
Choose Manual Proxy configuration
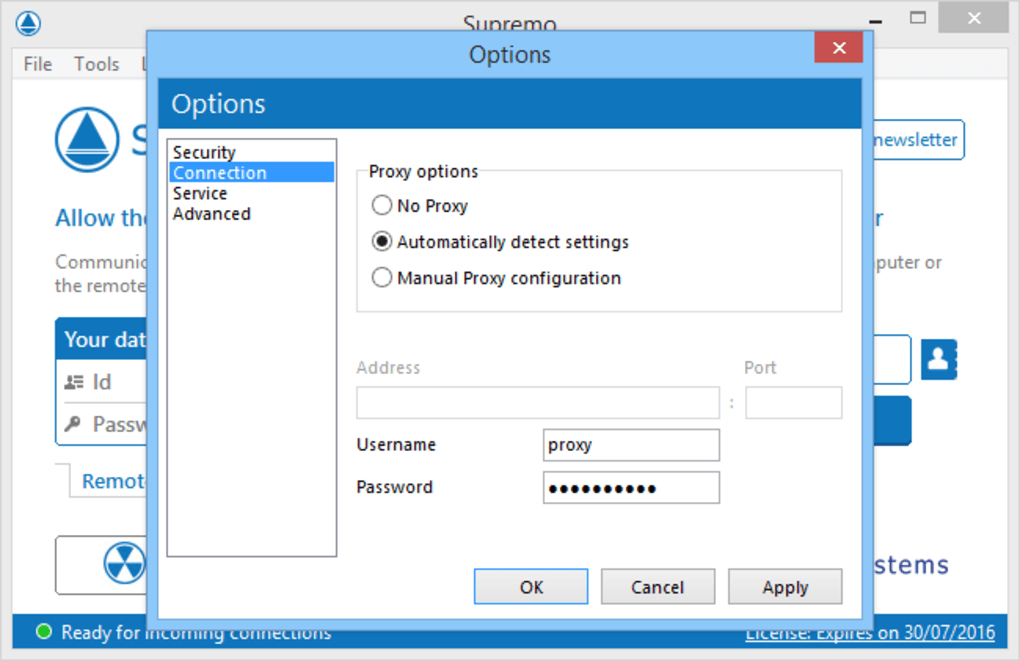[381, 277]
